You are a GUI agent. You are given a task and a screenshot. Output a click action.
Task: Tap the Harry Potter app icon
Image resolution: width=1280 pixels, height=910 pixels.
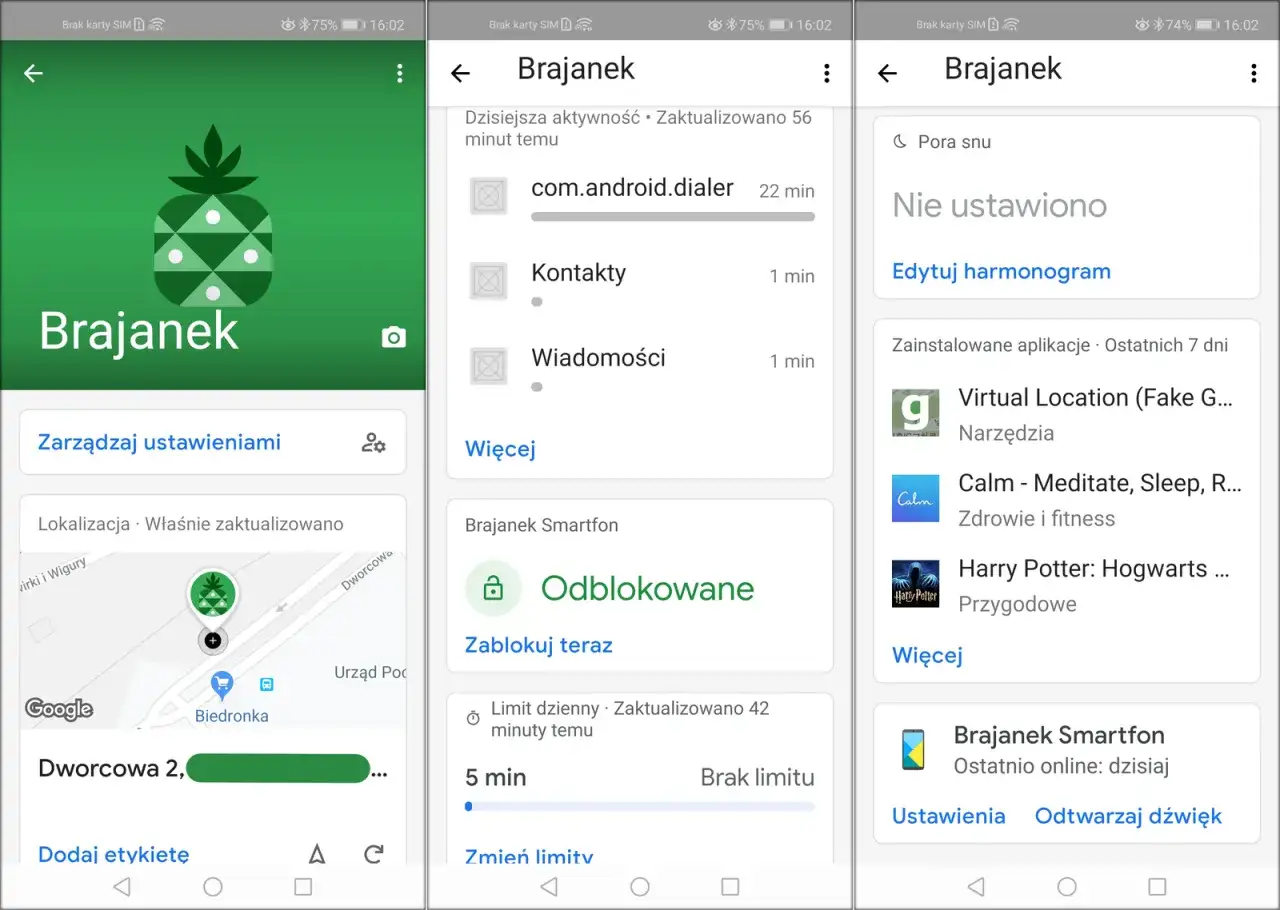[915, 584]
